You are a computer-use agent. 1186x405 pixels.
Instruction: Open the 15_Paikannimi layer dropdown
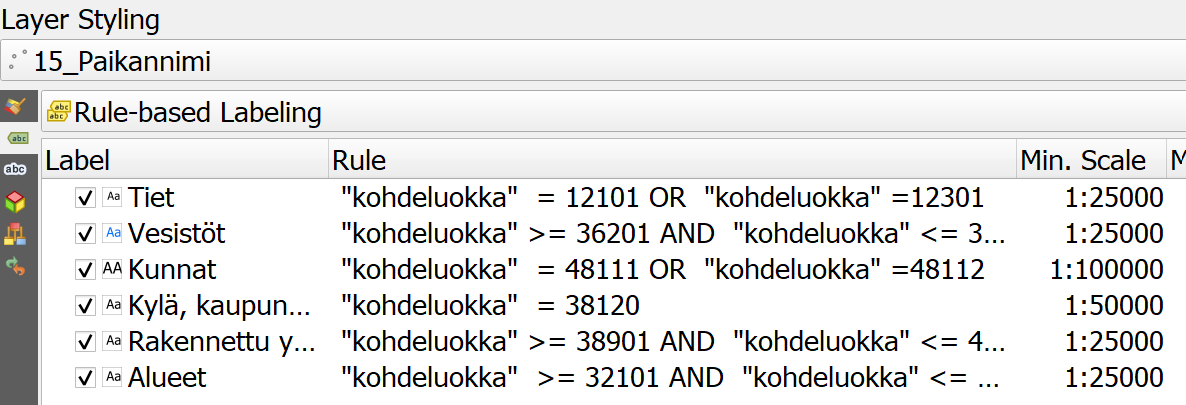[x=593, y=61]
